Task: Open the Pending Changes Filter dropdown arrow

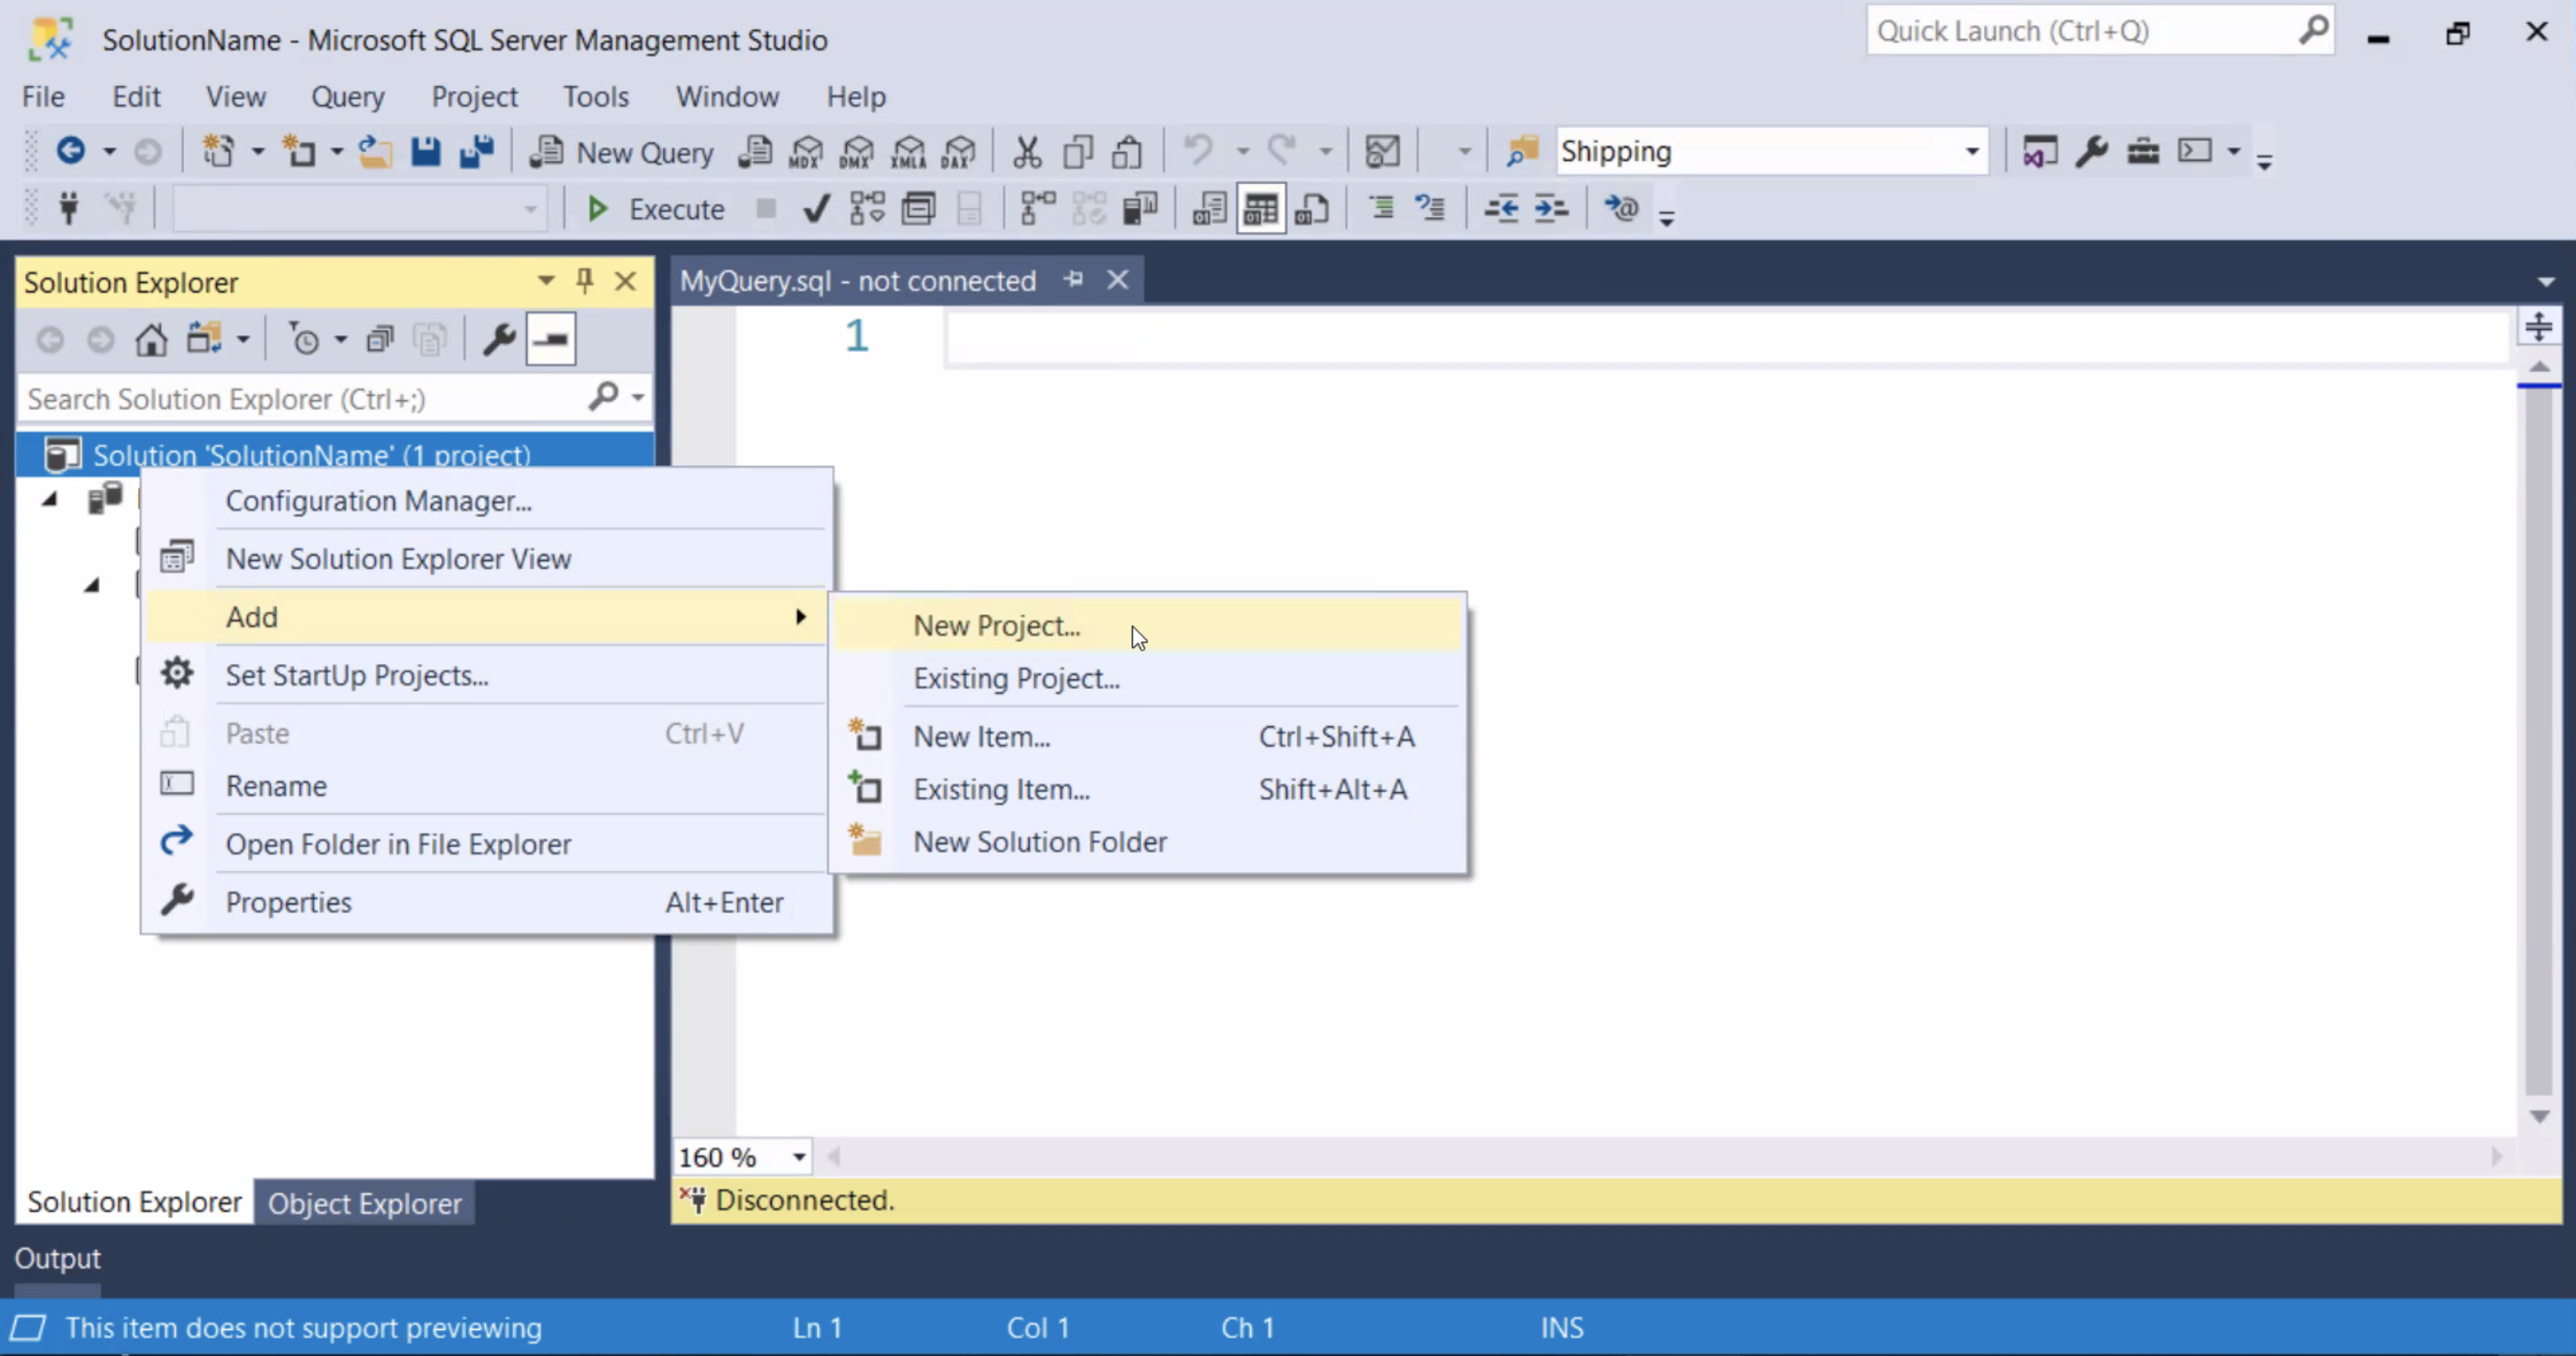Action: pyautogui.click(x=340, y=340)
